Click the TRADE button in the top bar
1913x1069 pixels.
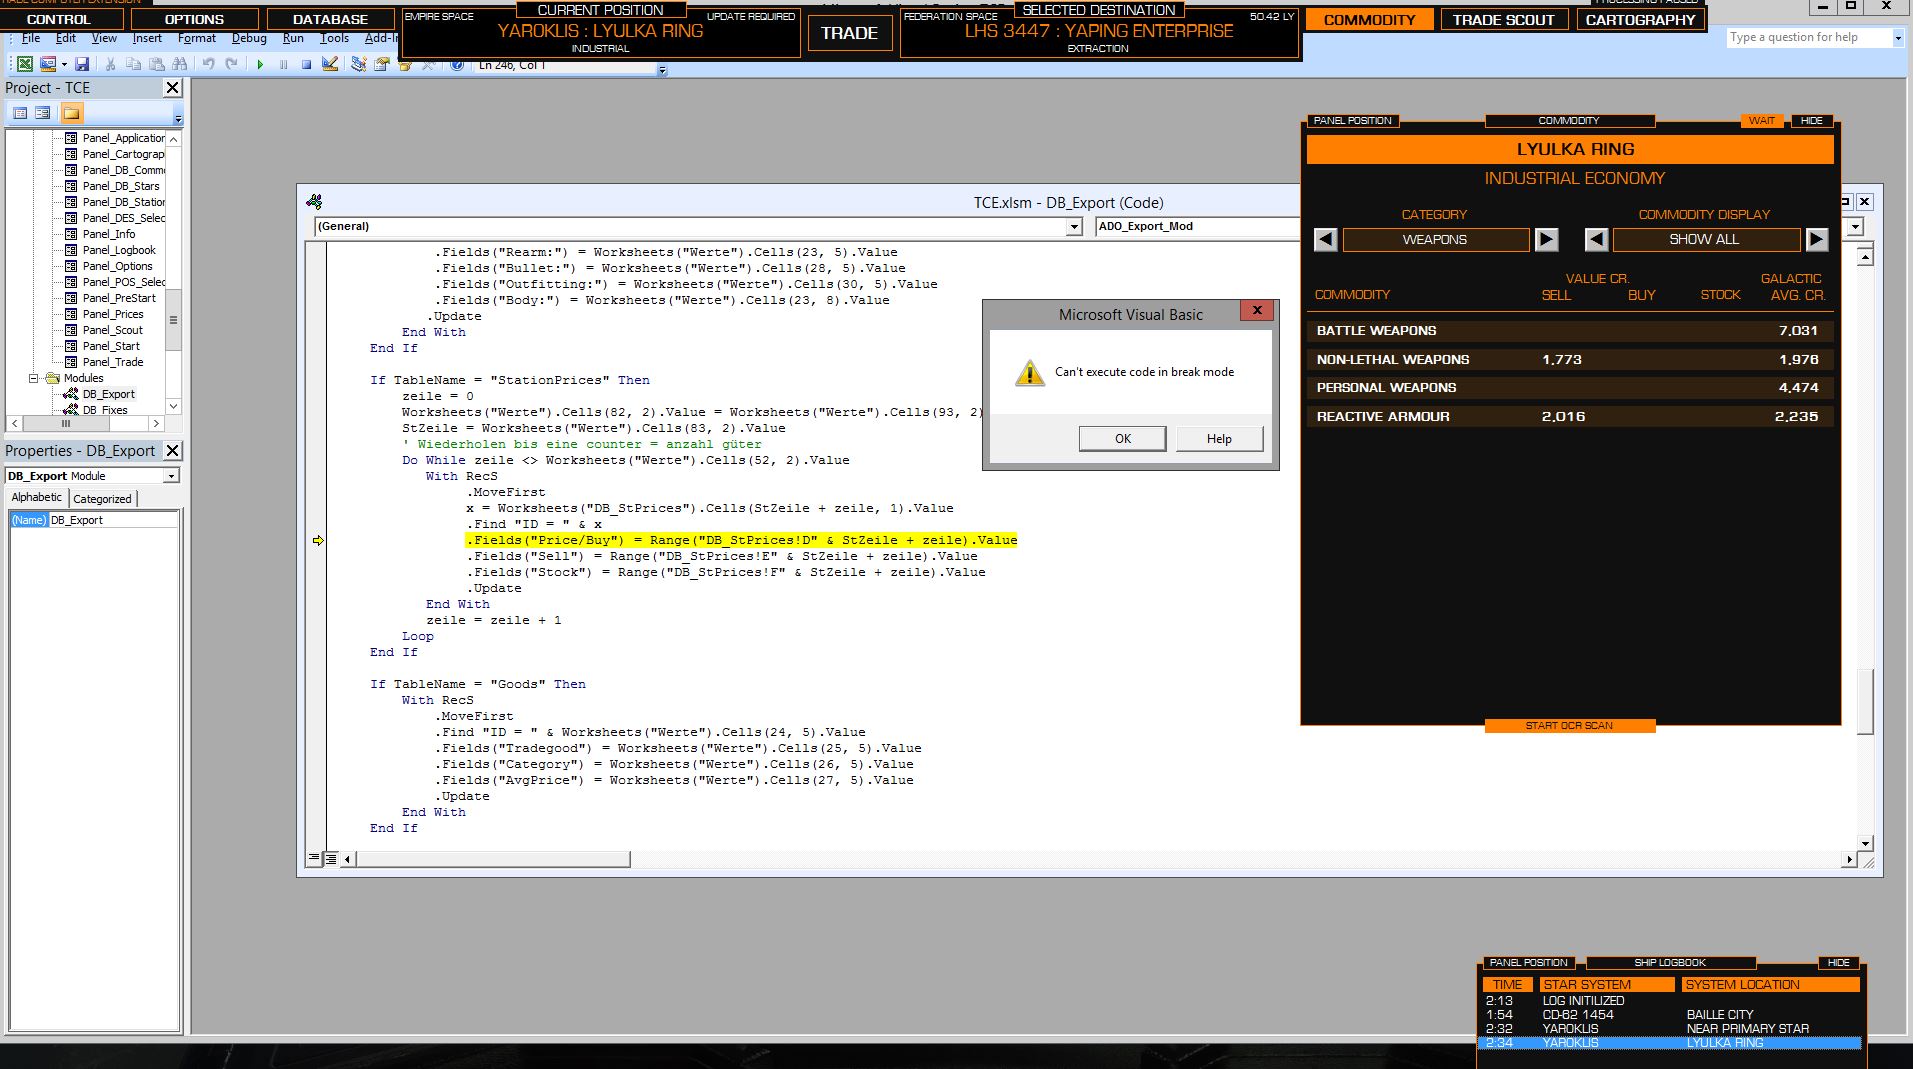pos(849,33)
